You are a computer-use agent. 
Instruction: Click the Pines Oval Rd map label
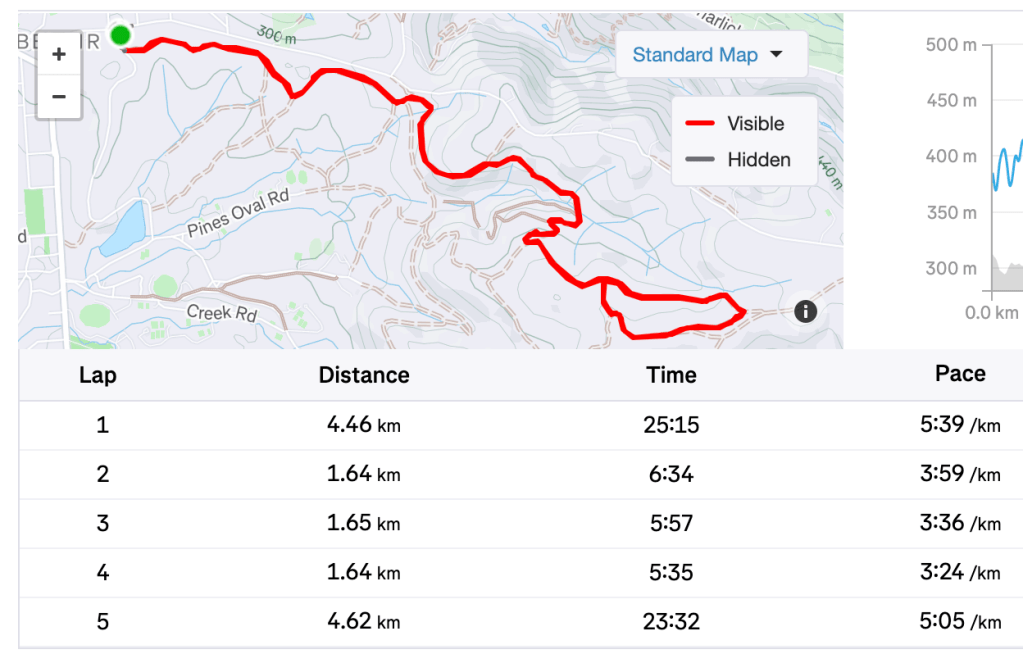pos(237,214)
